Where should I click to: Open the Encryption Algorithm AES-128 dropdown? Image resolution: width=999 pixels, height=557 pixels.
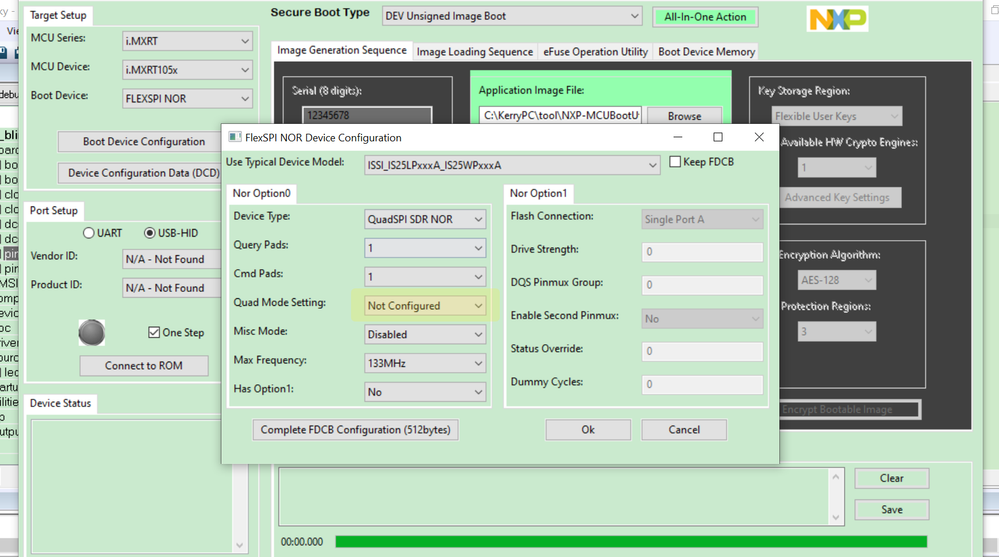[x=837, y=280]
